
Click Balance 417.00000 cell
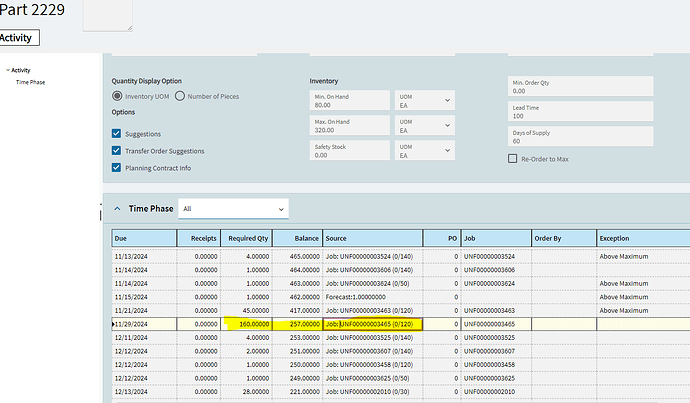pos(297,311)
